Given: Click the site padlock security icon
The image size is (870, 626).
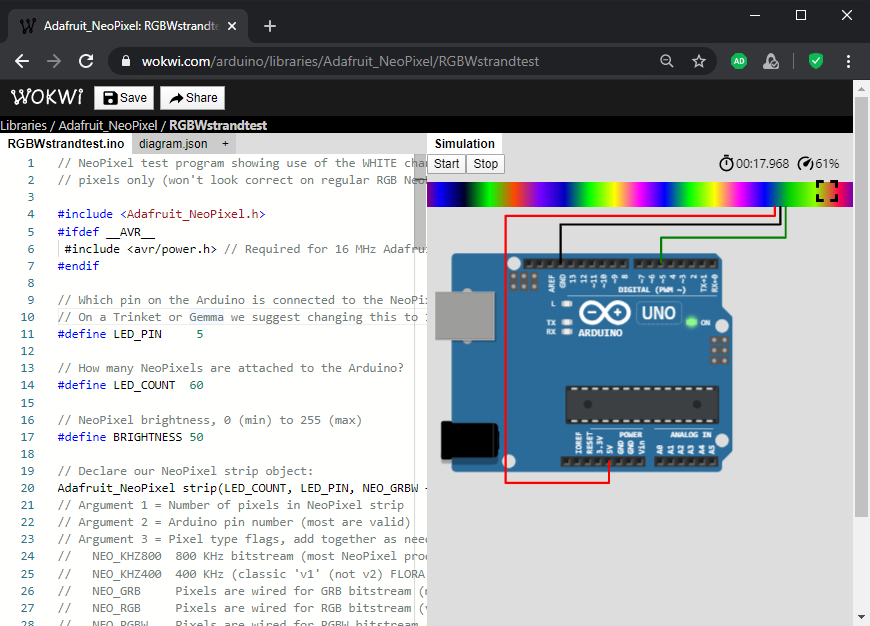Looking at the screenshot, I should [x=126, y=61].
